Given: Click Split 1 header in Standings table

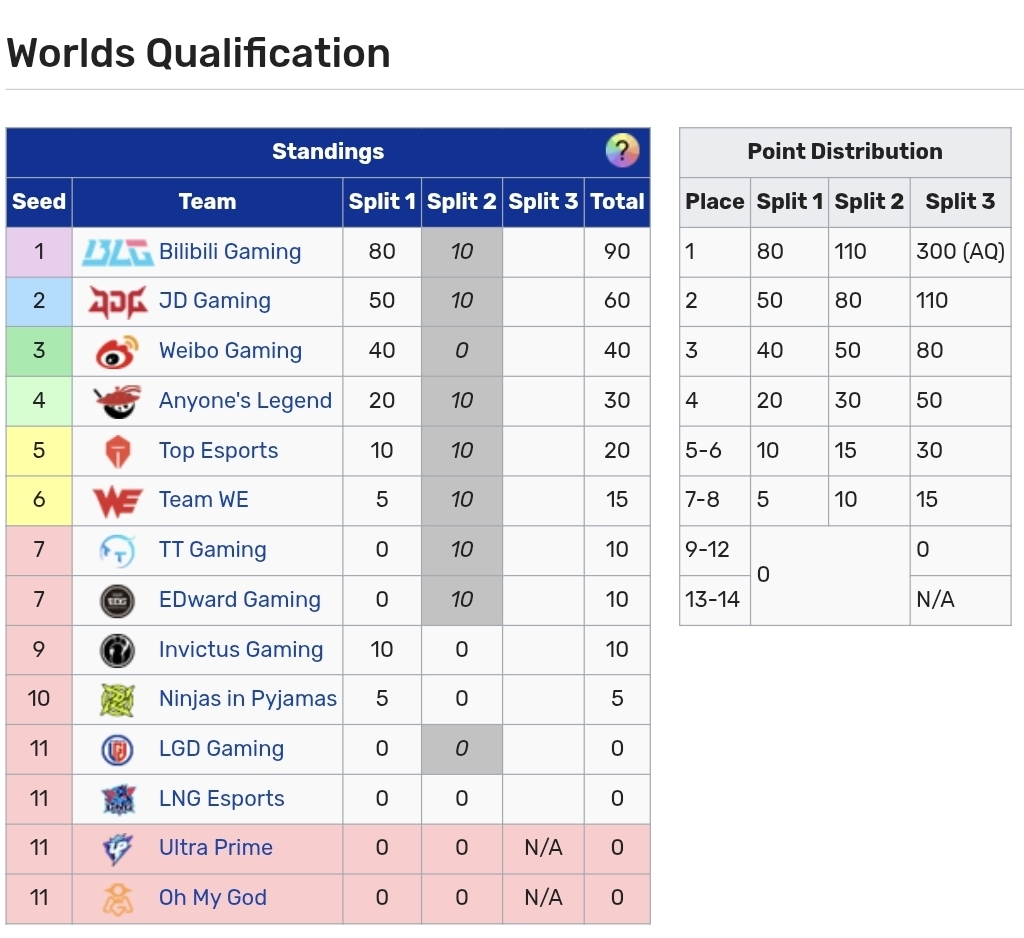Looking at the screenshot, I should point(382,202).
